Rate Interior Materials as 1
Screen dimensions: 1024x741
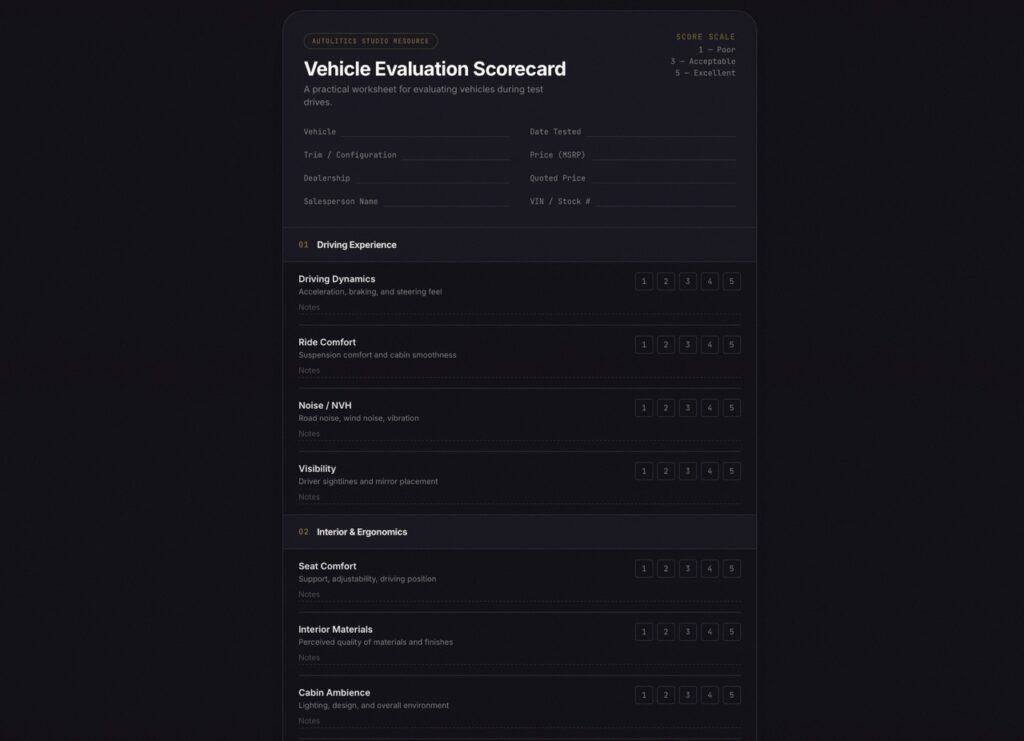coord(644,632)
